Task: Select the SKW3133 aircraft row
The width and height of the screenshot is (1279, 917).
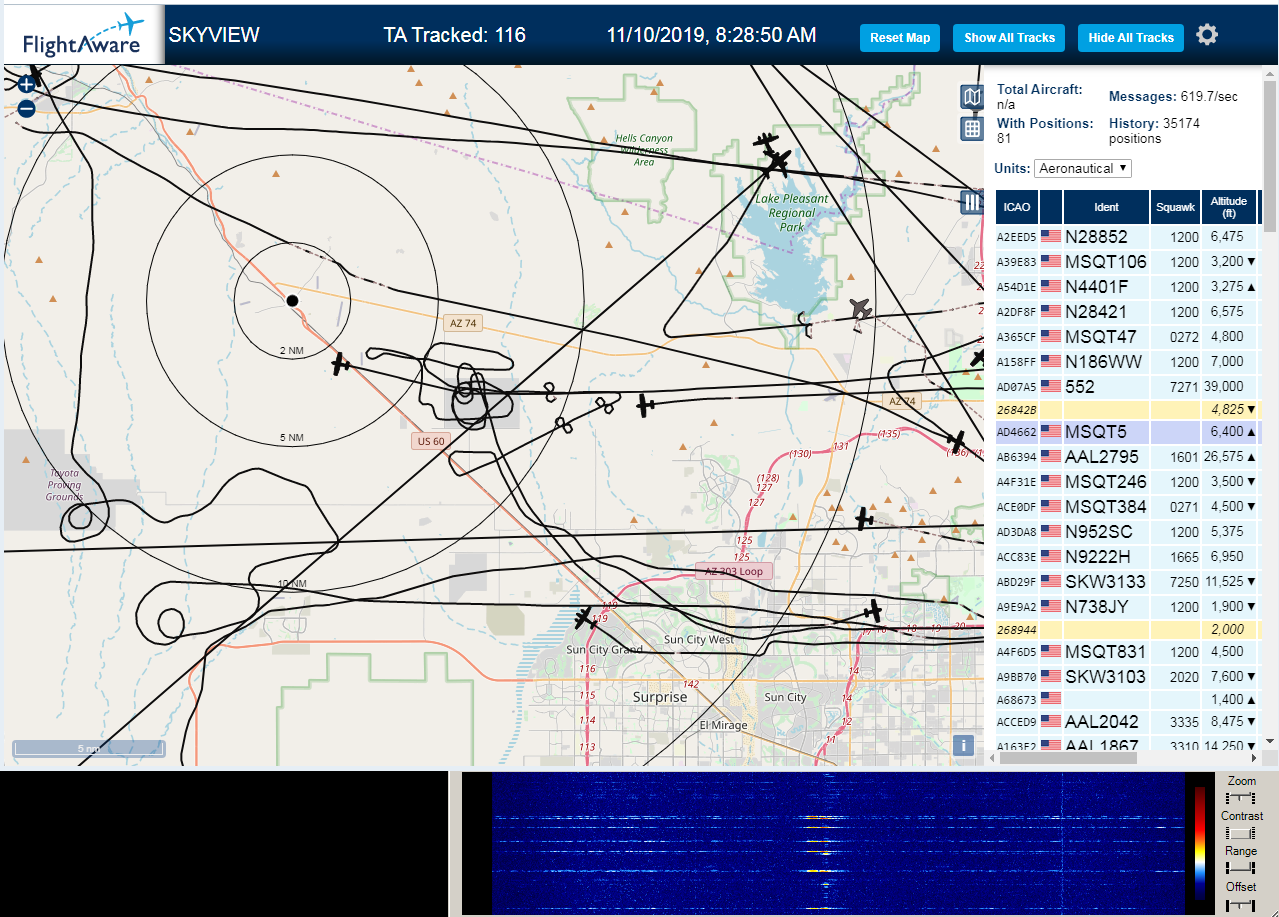Action: coord(1129,581)
